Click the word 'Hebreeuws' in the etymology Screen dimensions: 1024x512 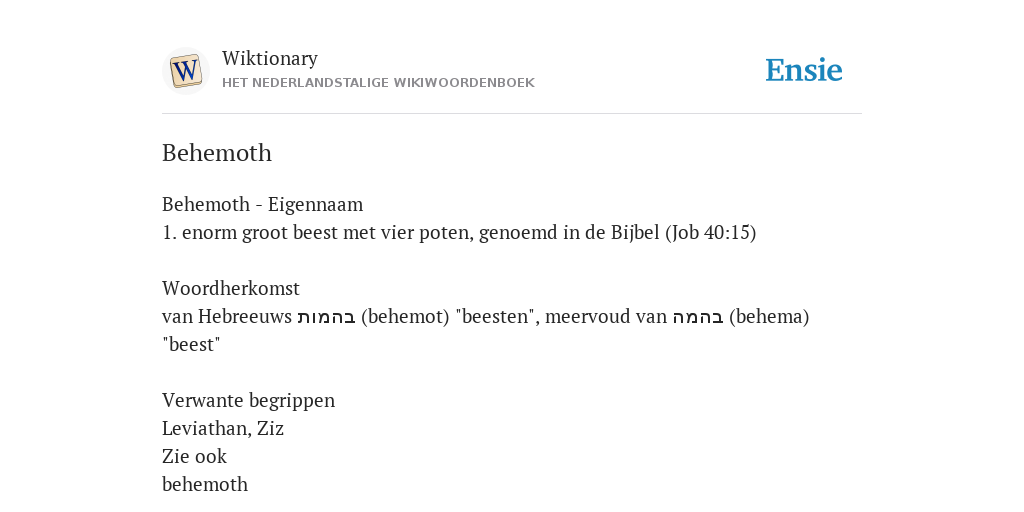coord(245,317)
